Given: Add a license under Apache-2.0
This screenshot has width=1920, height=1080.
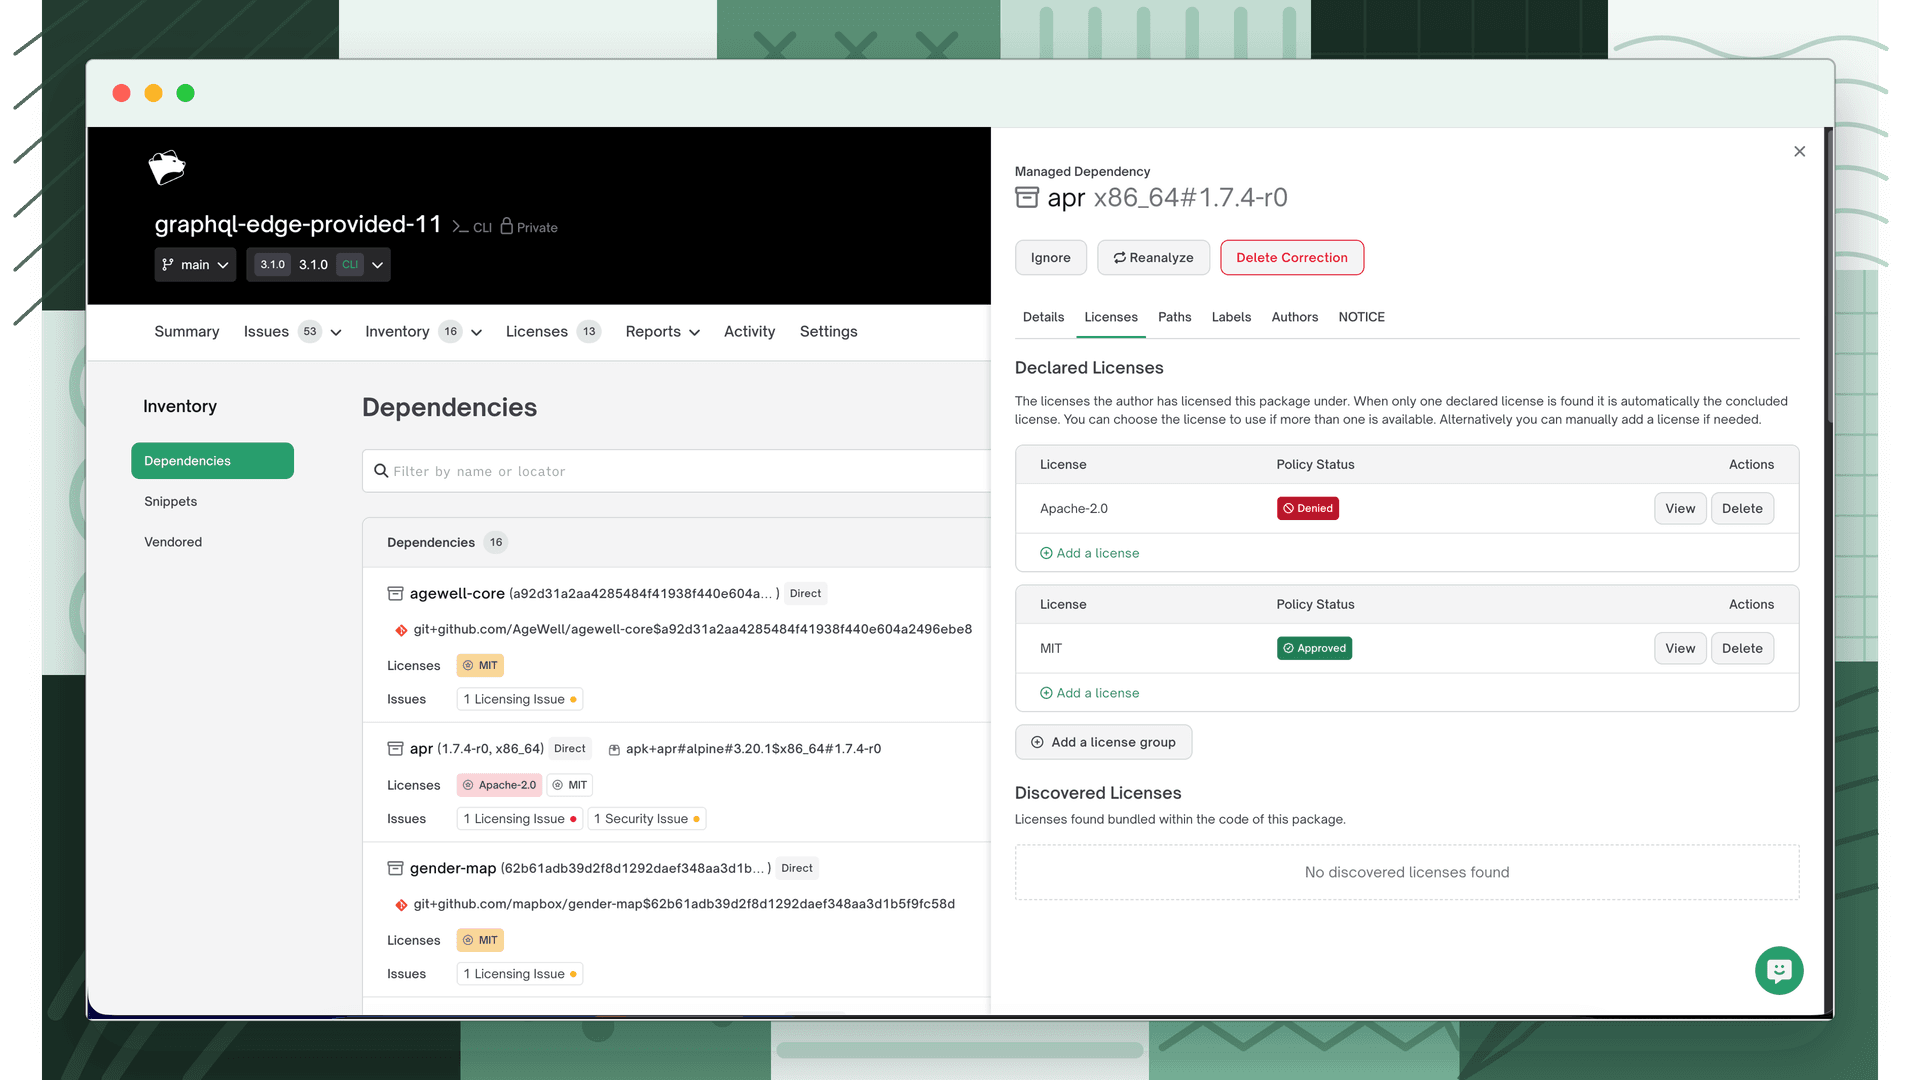Looking at the screenshot, I should [1089, 553].
